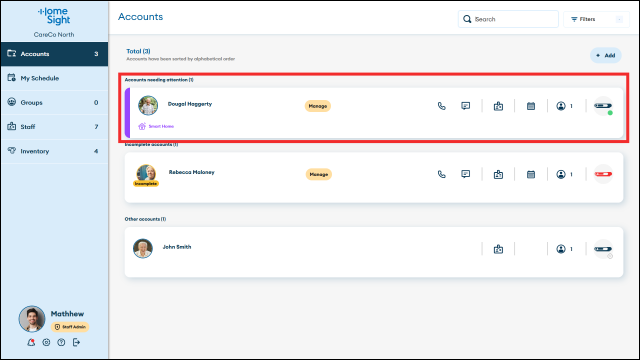Click into the Search field

[x=508, y=19]
